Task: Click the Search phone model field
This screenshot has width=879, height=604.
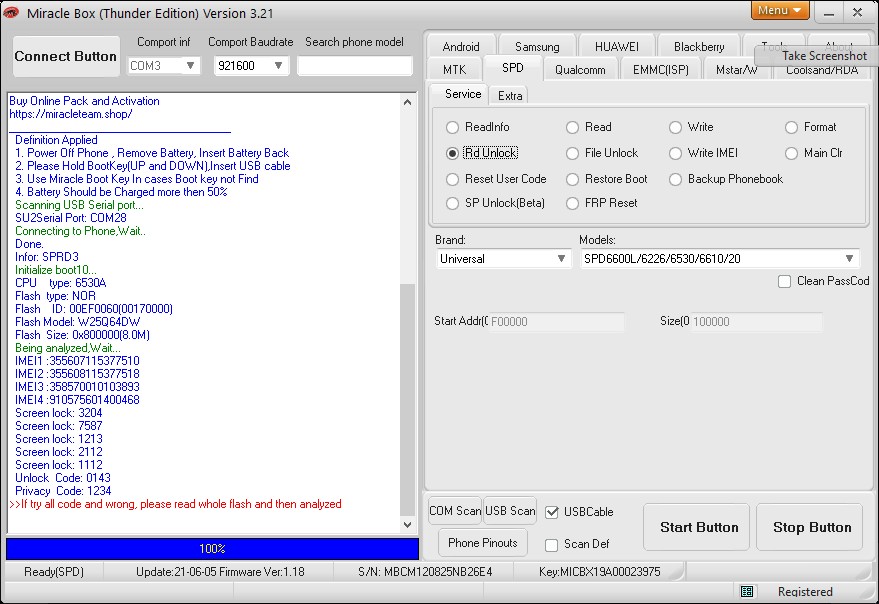Action: (x=355, y=66)
